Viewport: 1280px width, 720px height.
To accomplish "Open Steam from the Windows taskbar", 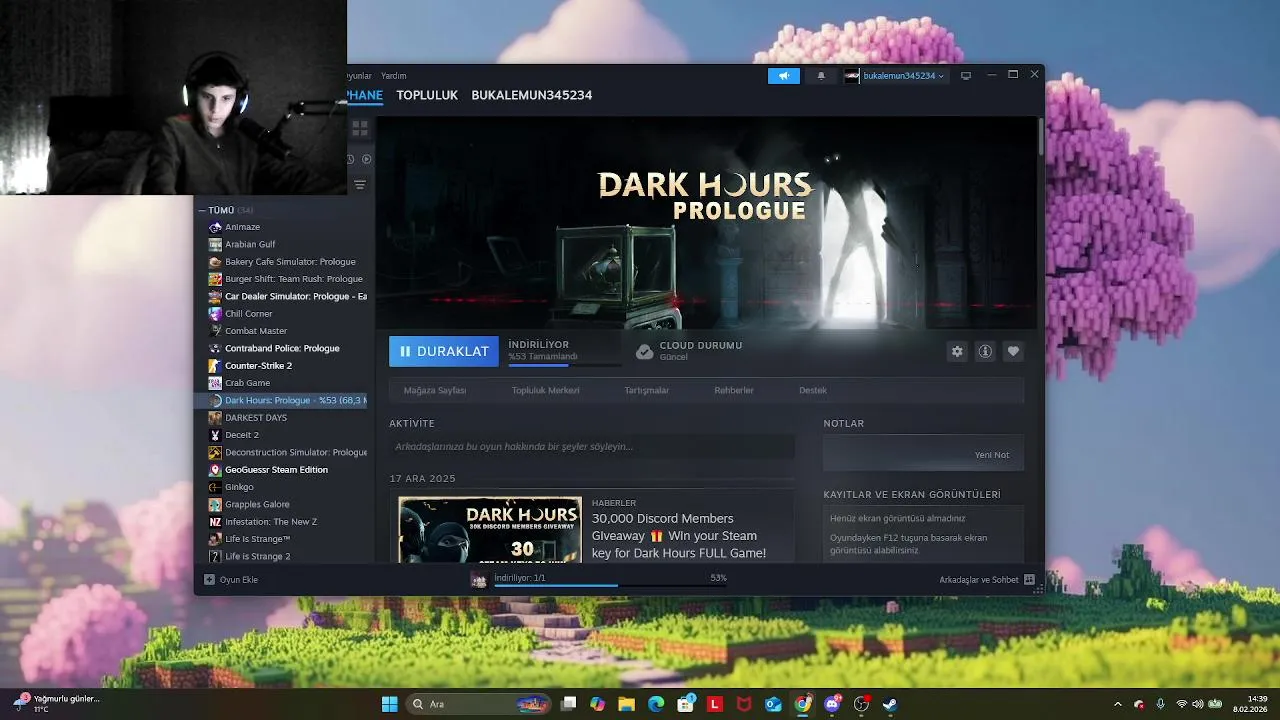I will click(x=890, y=704).
